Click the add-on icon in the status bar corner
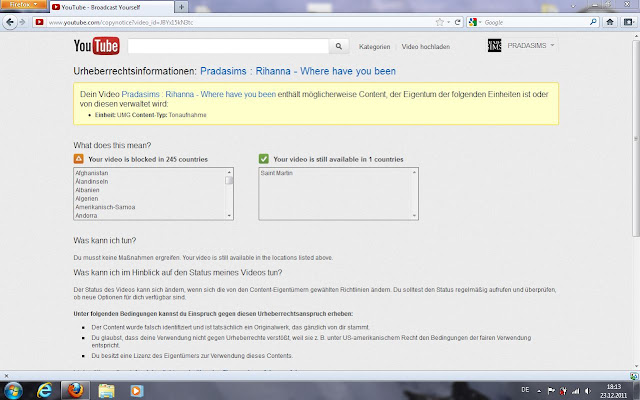 pyautogui.click(x=634, y=376)
